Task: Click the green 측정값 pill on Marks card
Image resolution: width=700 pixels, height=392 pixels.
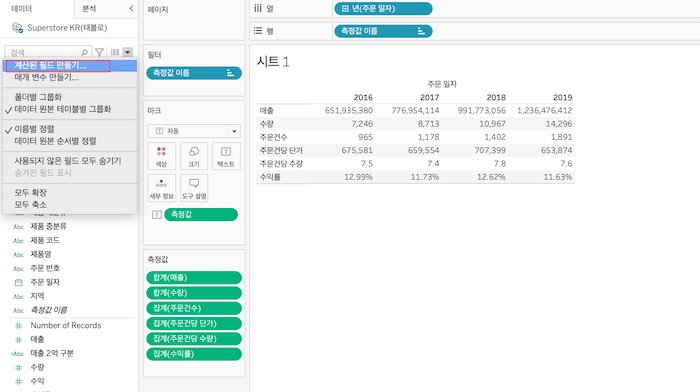Action: pos(201,214)
